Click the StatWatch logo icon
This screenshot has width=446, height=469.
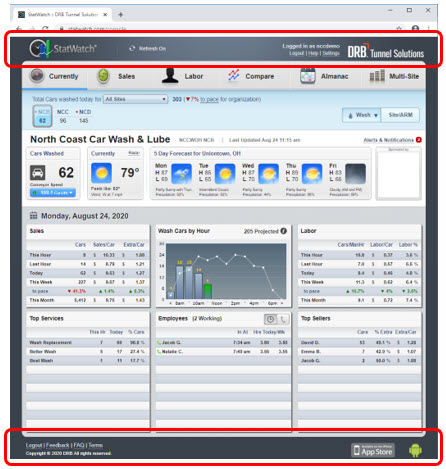39,49
